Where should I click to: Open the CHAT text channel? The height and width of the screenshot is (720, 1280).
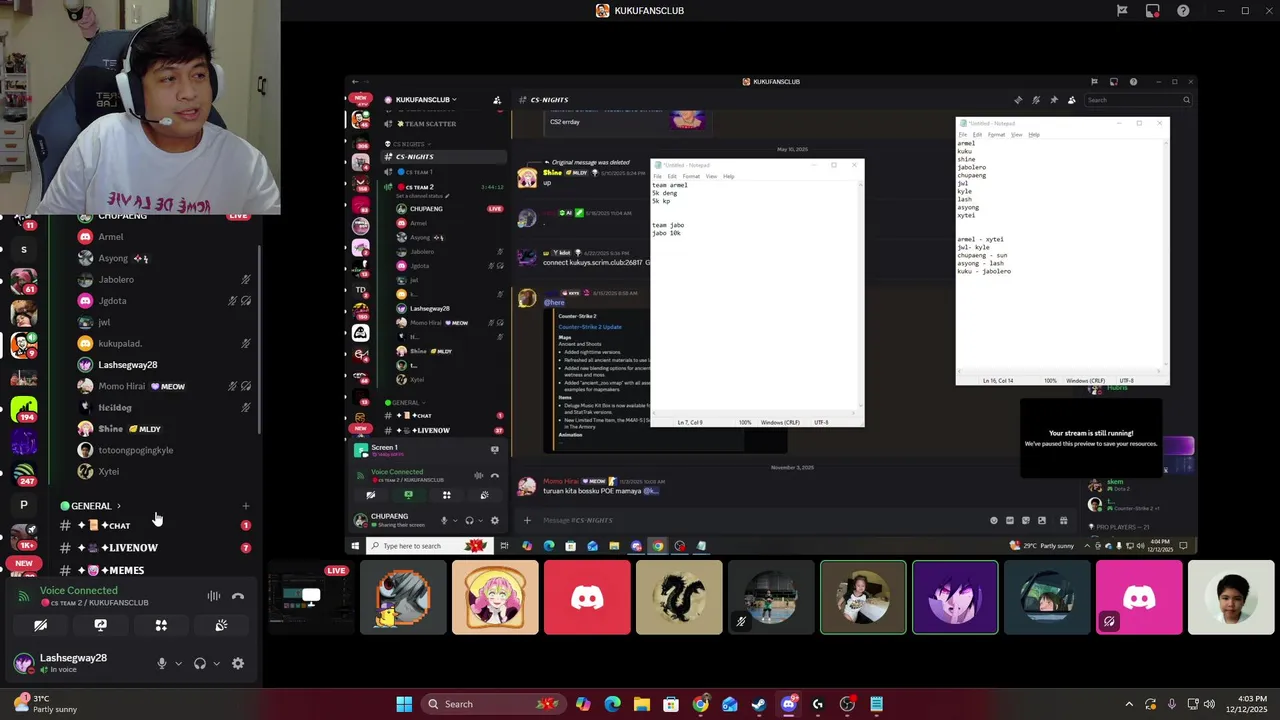[155, 525]
